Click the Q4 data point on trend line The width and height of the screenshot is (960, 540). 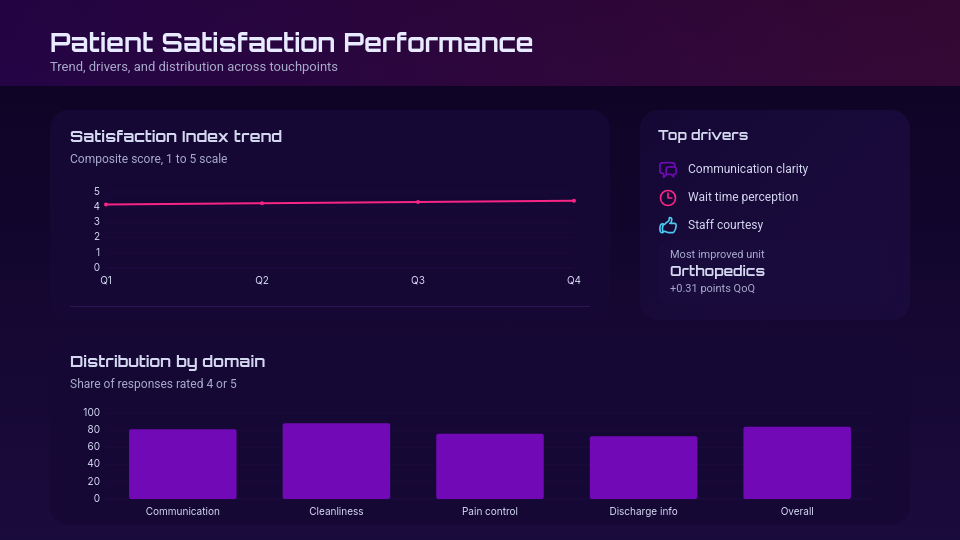click(x=574, y=201)
